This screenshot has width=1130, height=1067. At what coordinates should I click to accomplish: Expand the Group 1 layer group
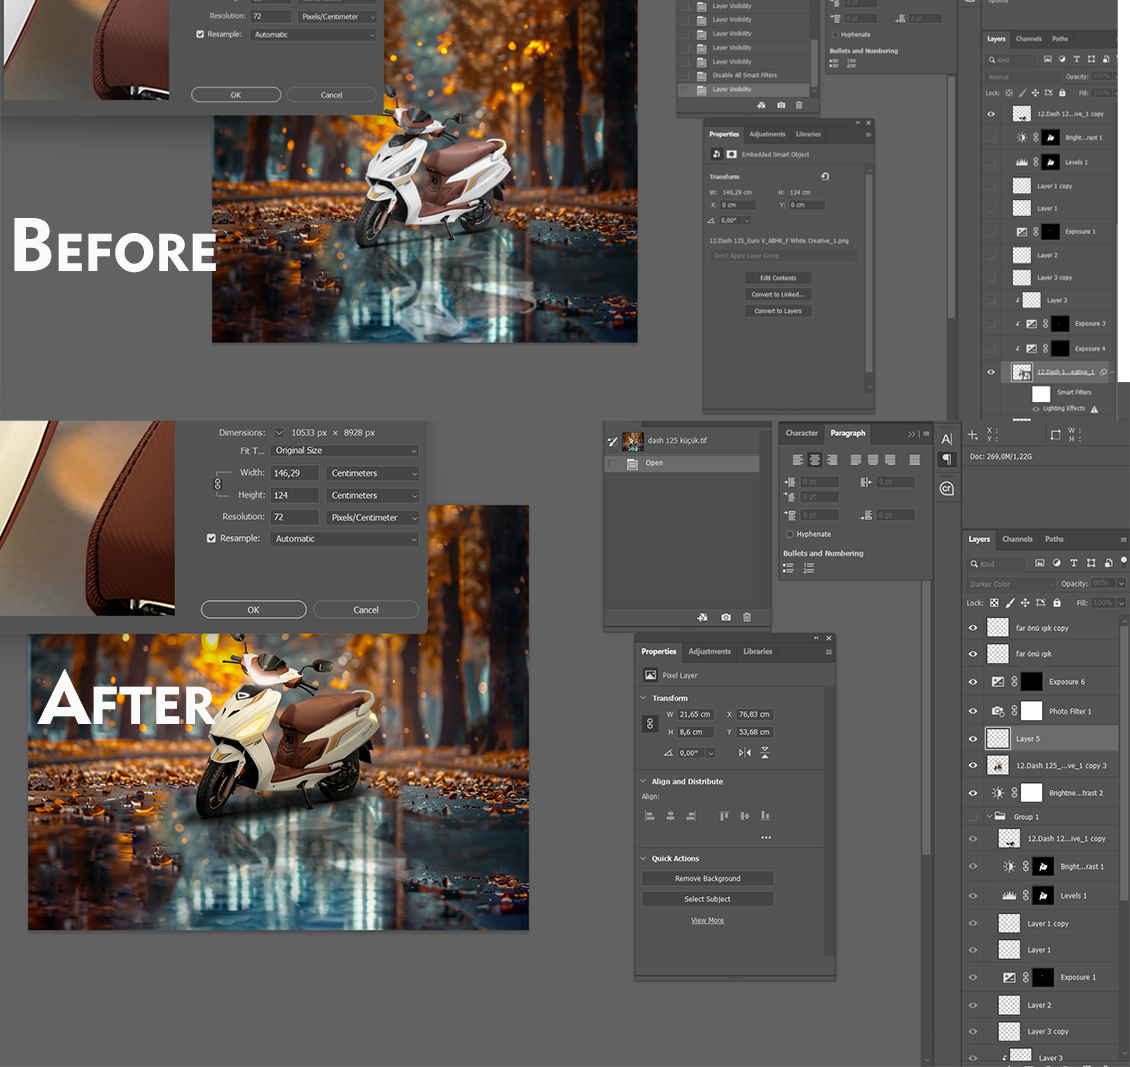click(989, 816)
